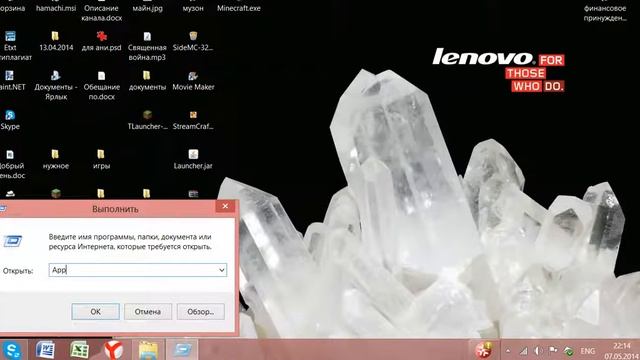Switch the ENG input language indicator
The image size is (640, 360).
point(588,351)
